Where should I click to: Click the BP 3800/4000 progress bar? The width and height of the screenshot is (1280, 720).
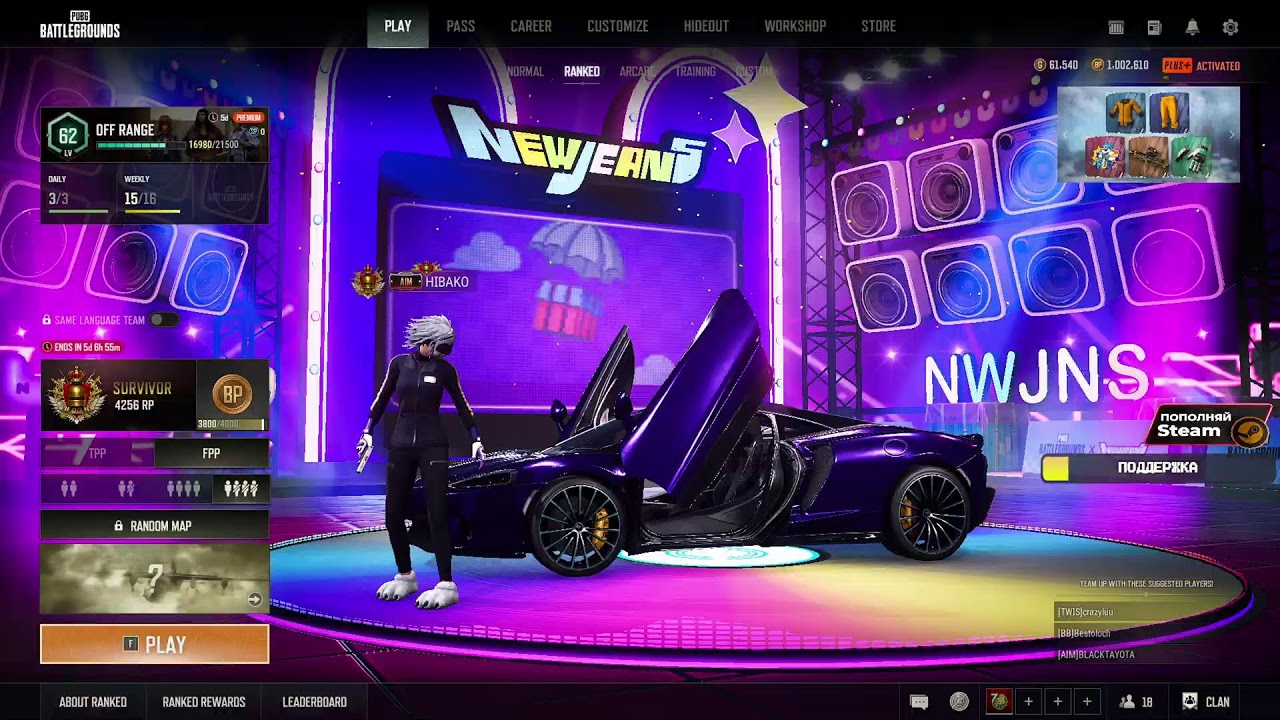click(232, 424)
